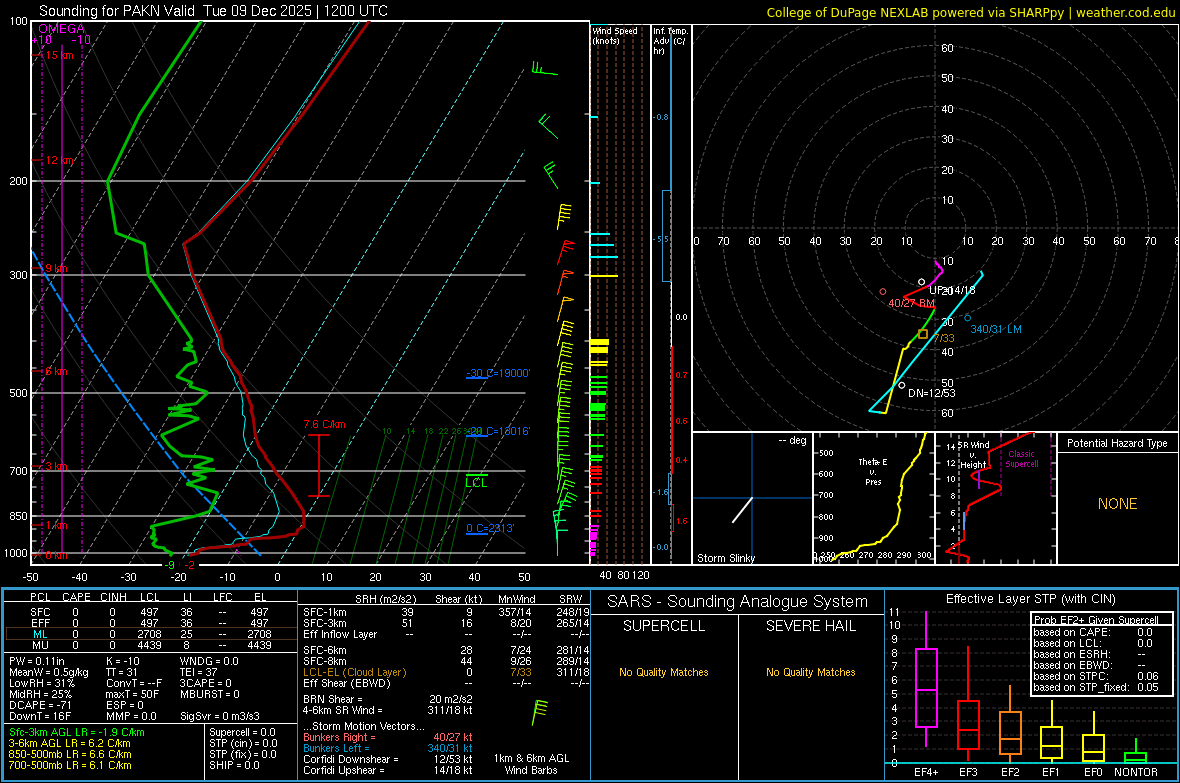Click the blue Bunkers left-mover circle on hodograph
This screenshot has width=1180, height=783.
pos(967,318)
